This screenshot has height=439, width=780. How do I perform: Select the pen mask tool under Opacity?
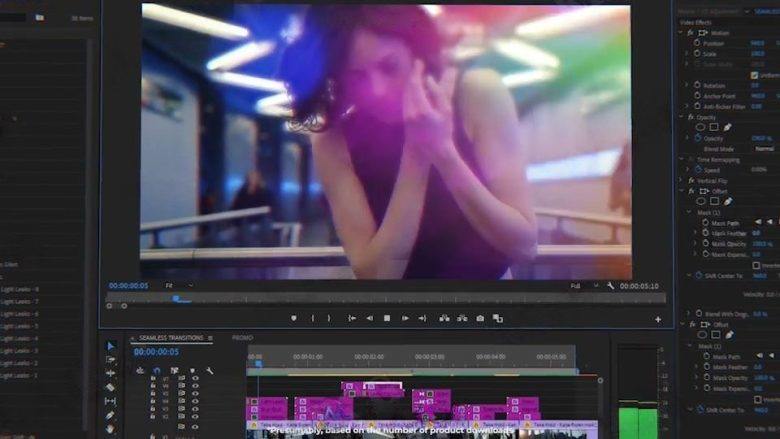click(727, 127)
